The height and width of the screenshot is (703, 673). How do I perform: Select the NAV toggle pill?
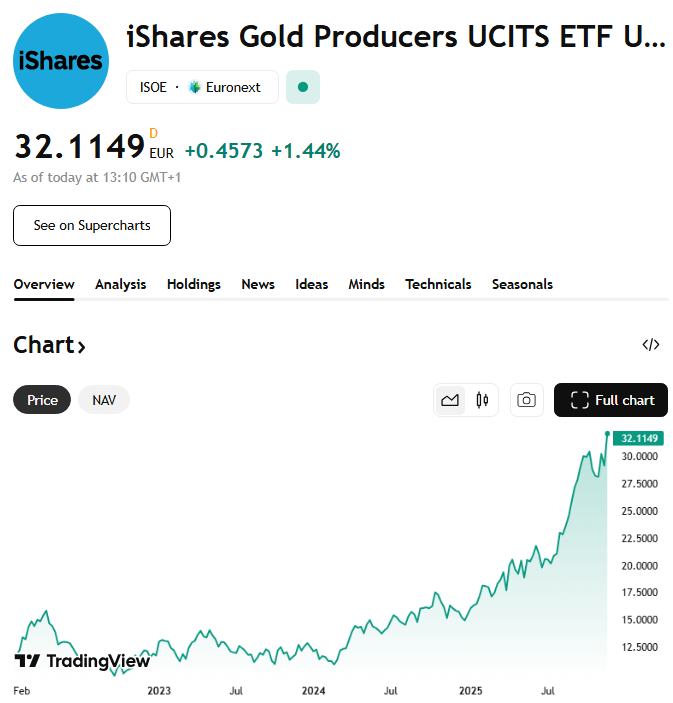click(x=104, y=400)
